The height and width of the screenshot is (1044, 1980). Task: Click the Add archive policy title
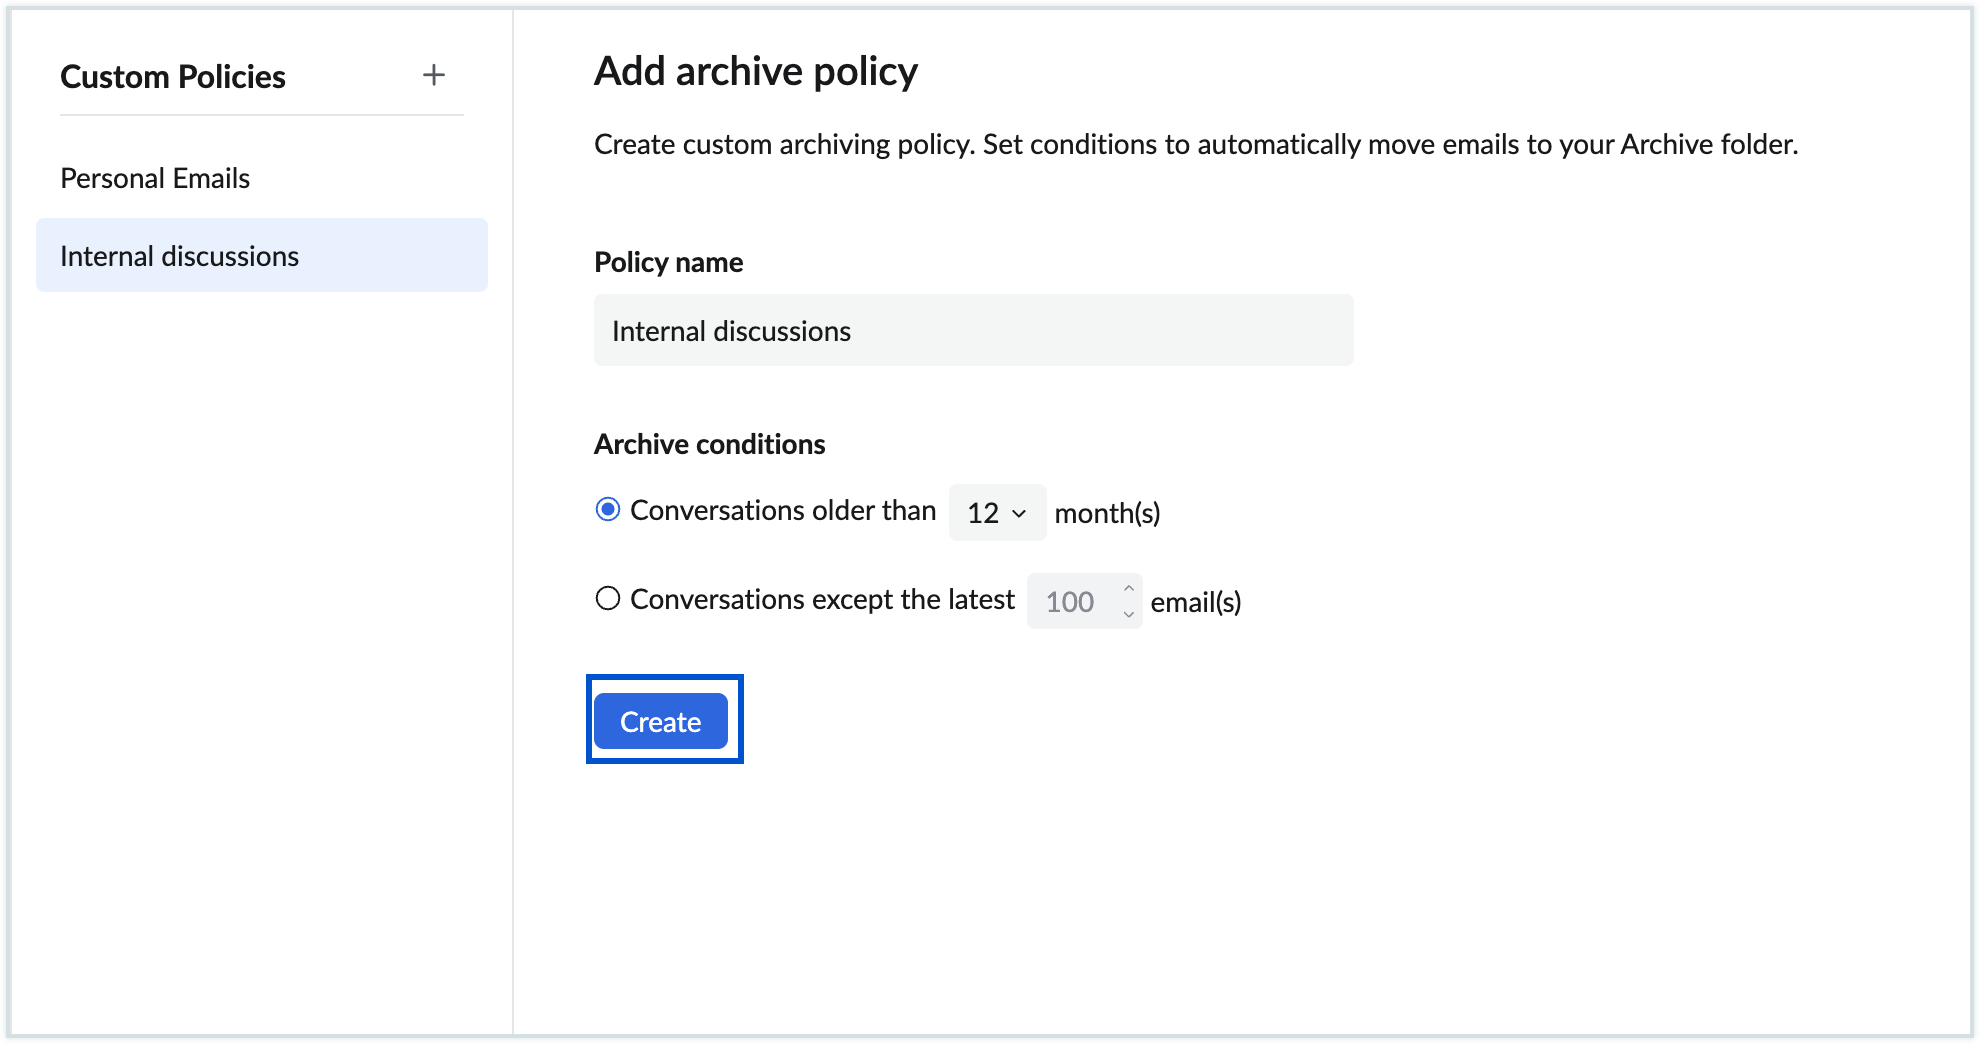(x=756, y=71)
